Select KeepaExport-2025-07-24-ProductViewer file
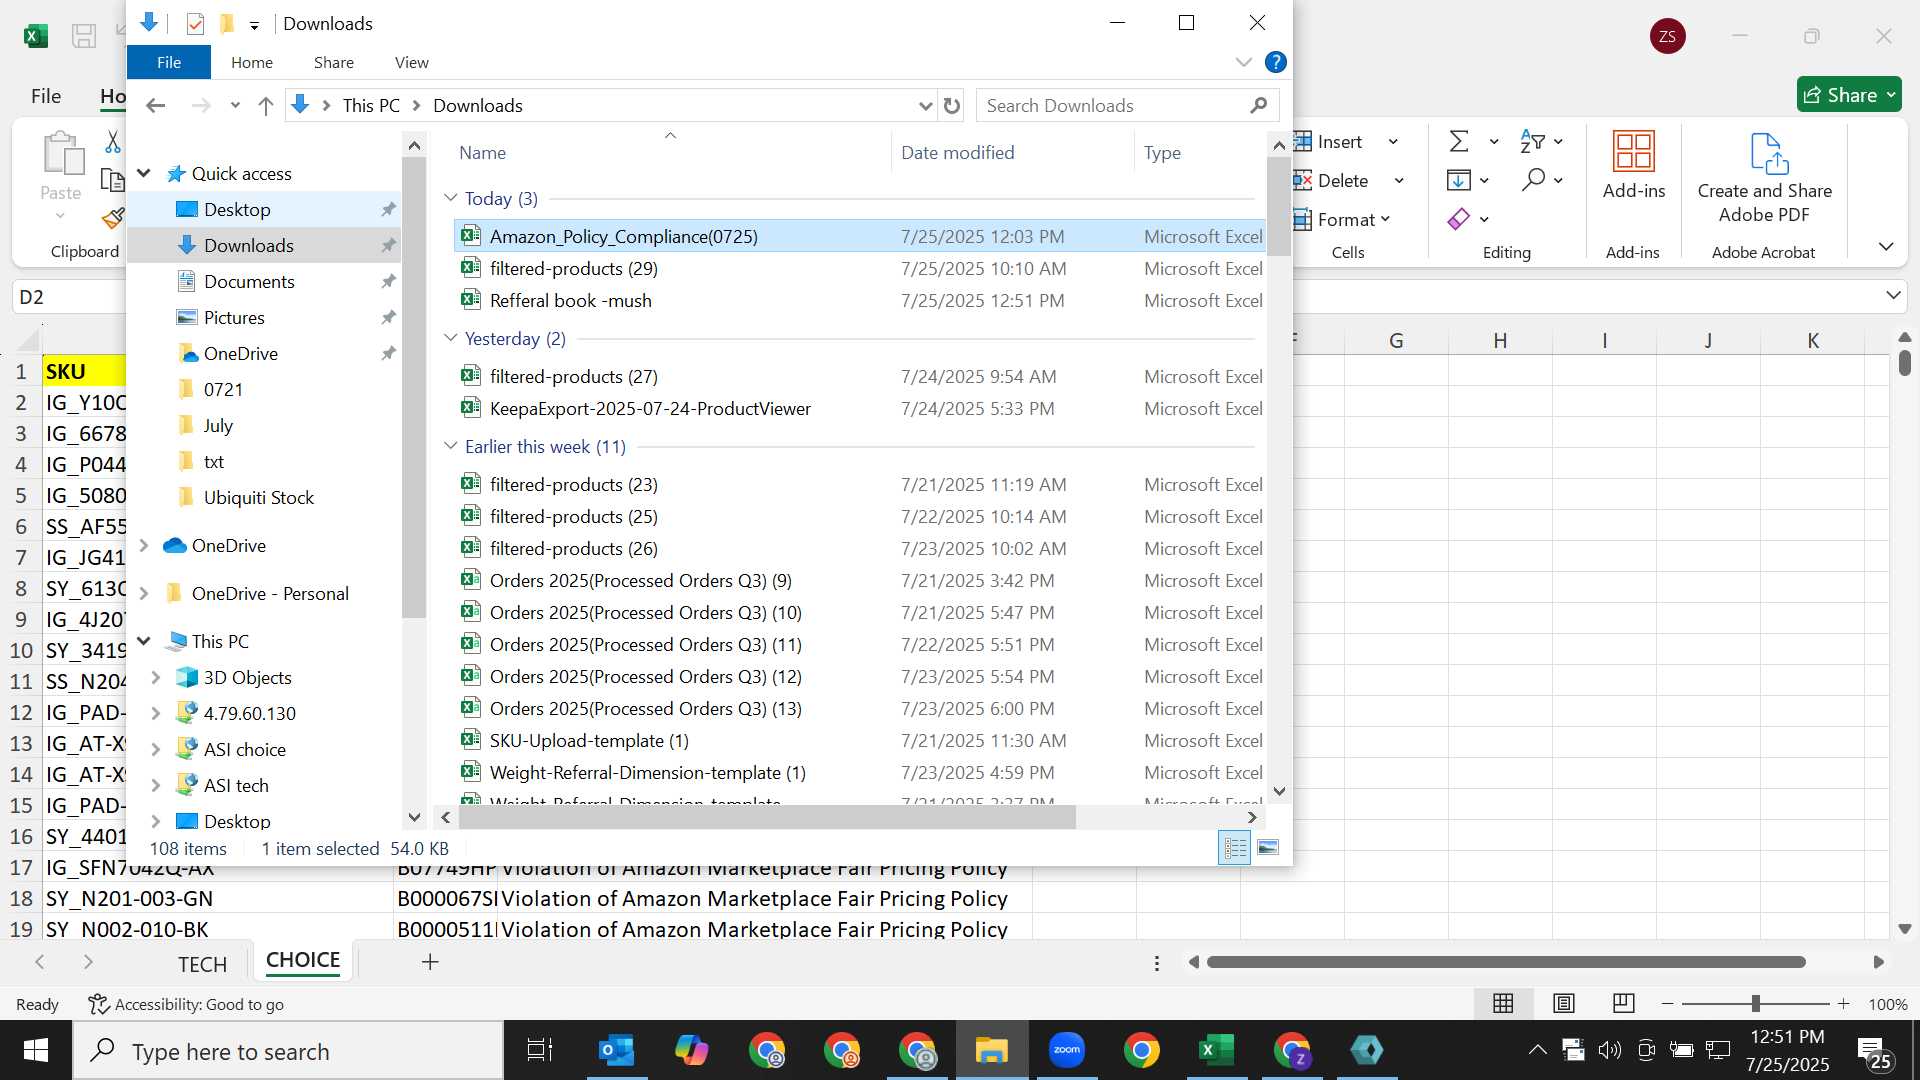1920x1080 pixels. (650, 408)
